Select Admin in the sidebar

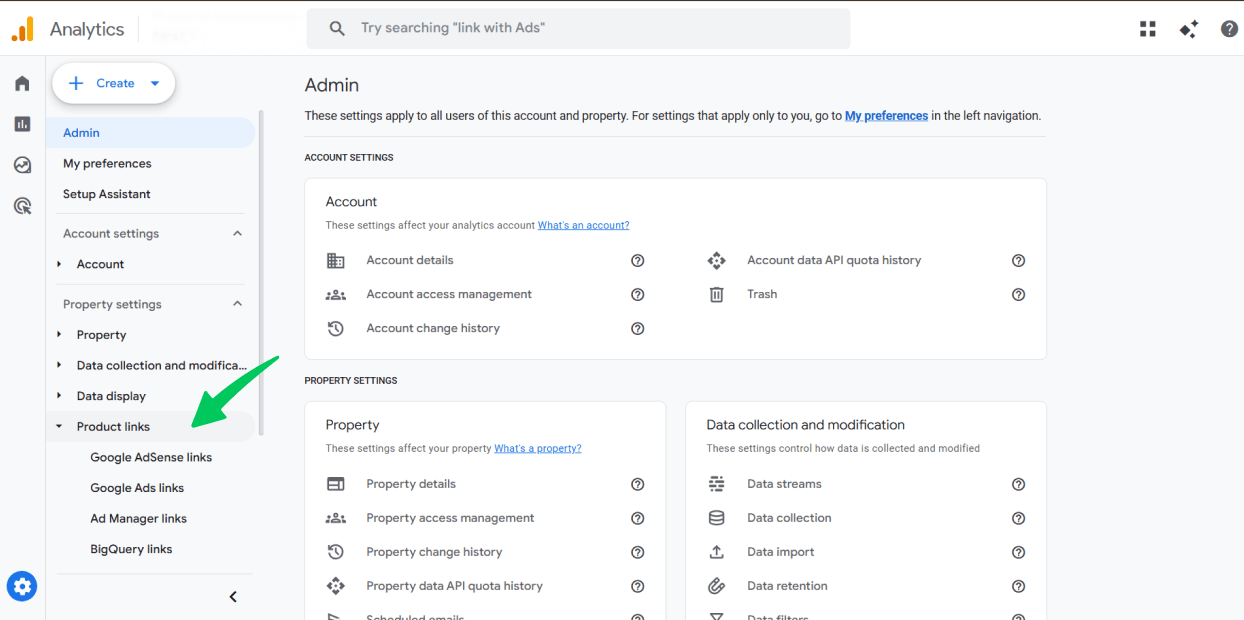pos(150,133)
